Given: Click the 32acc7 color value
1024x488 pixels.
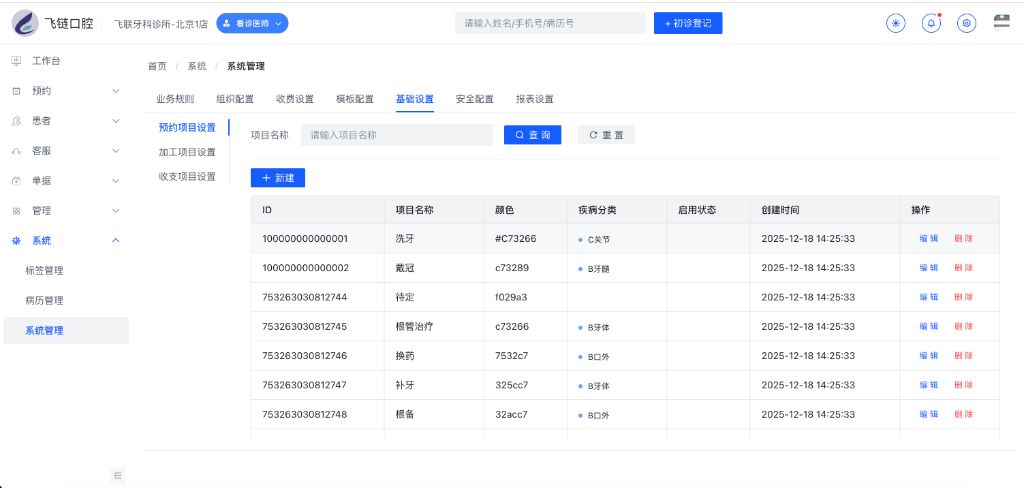Looking at the screenshot, I should pyautogui.click(x=512, y=414).
